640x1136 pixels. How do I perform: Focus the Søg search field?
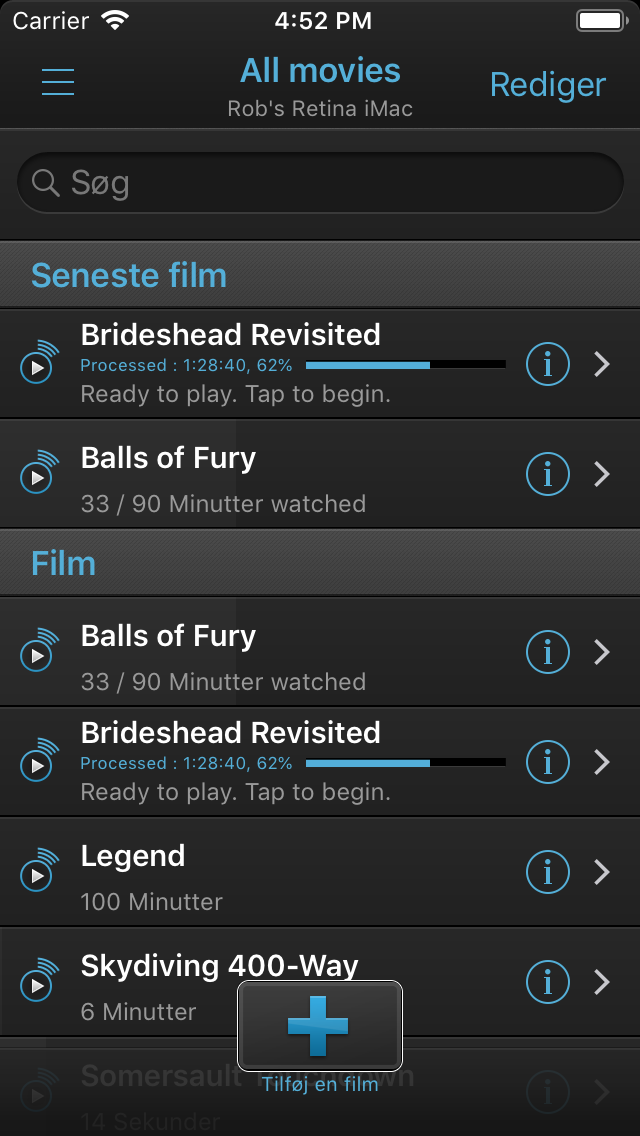[320, 183]
